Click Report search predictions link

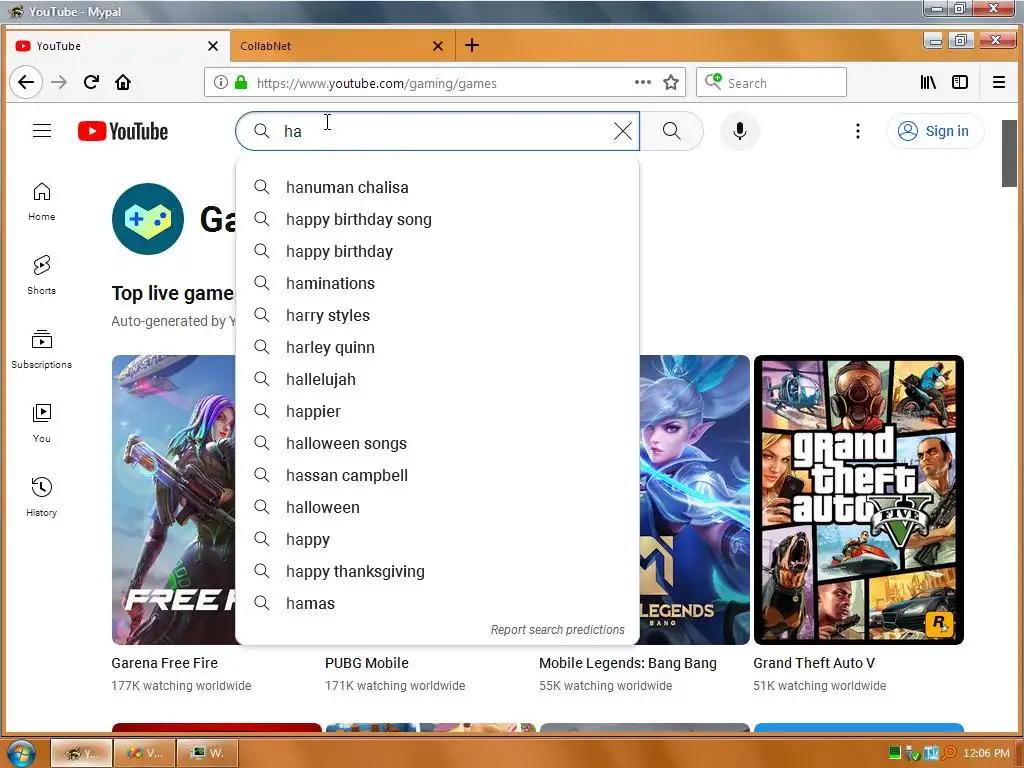tap(557, 630)
